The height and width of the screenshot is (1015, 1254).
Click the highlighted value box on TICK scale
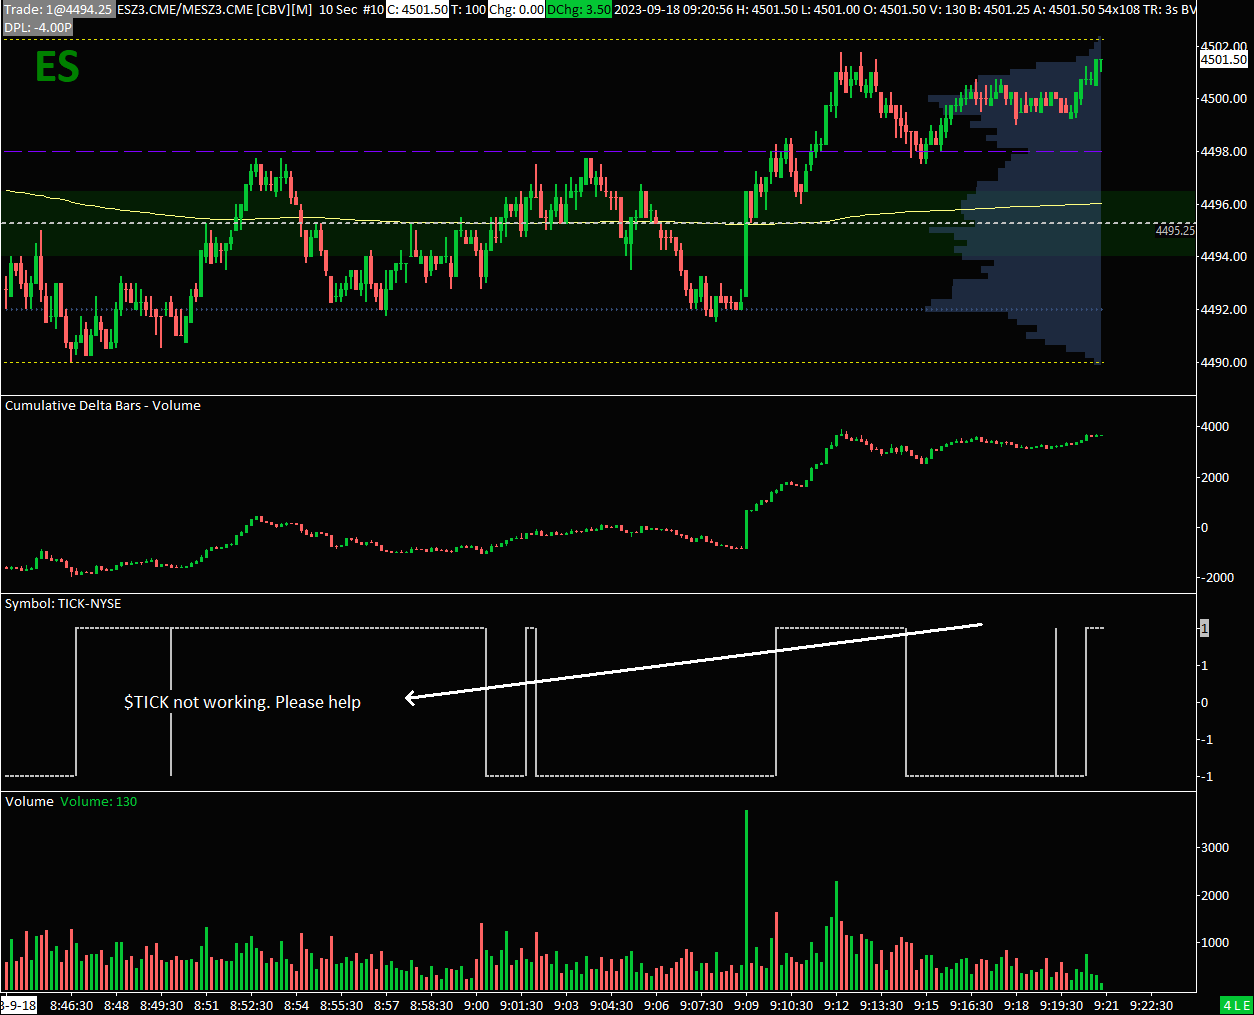pos(1204,628)
